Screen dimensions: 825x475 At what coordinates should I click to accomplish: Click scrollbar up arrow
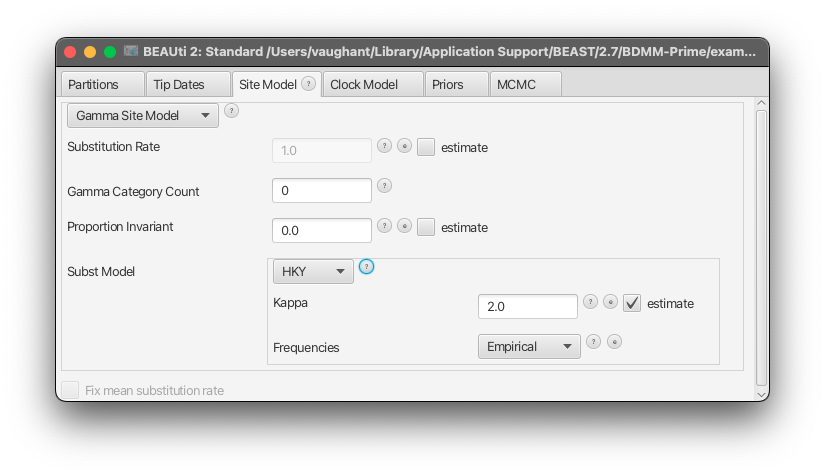point(761,103)
